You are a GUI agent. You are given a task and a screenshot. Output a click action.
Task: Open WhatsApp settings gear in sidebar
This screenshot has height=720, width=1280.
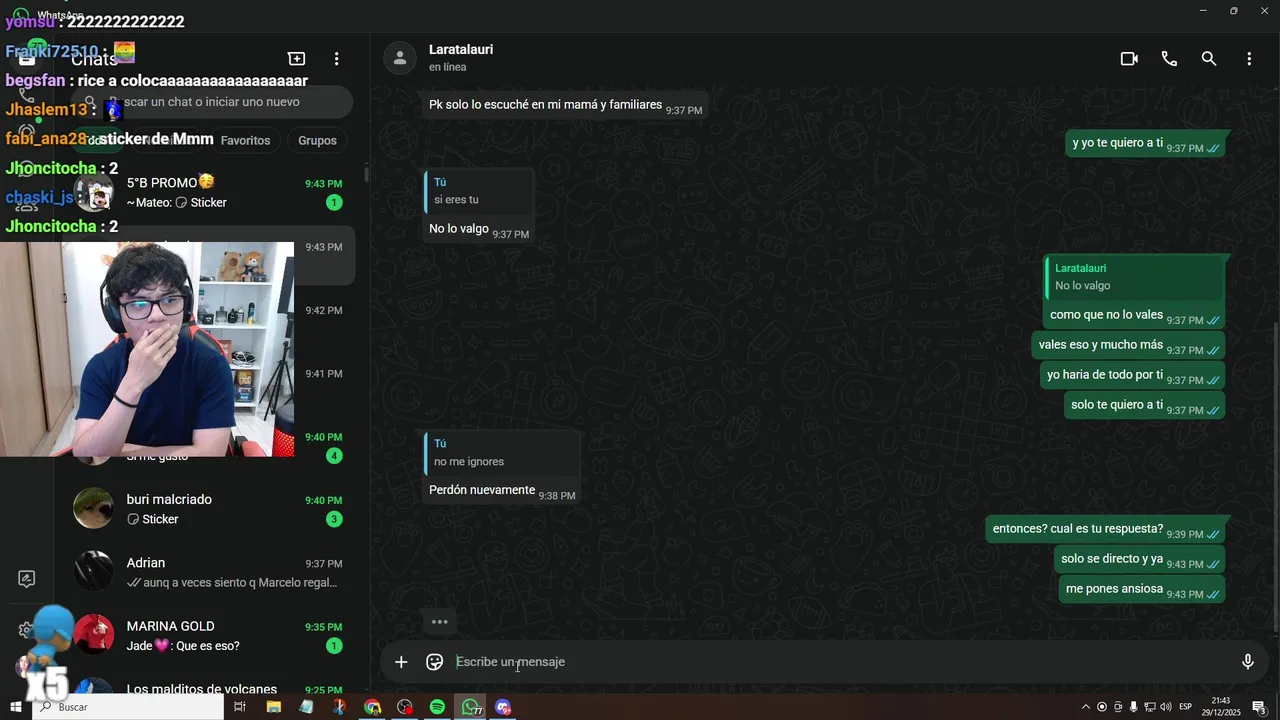coord(26,630)
